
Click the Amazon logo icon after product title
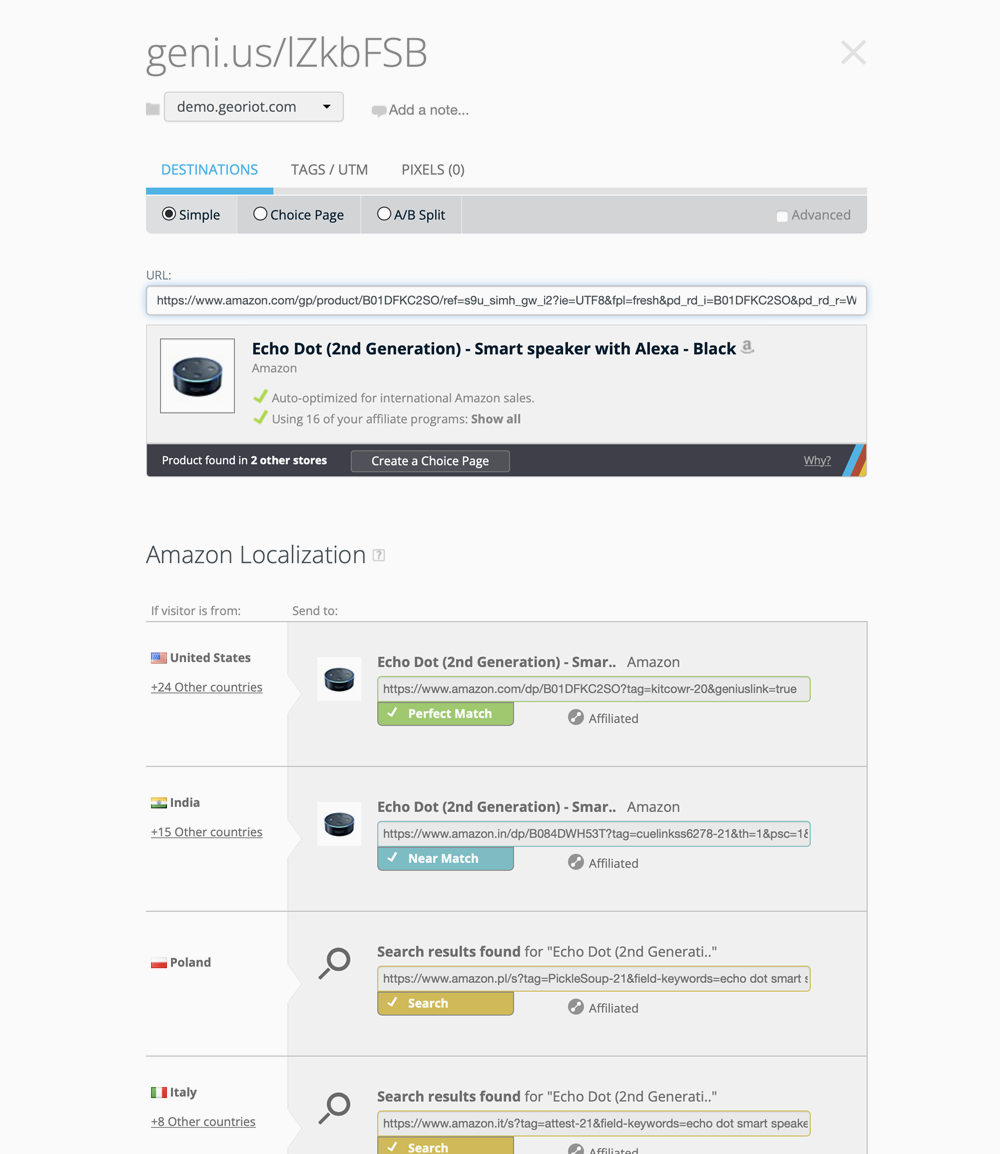pos(747,347)
